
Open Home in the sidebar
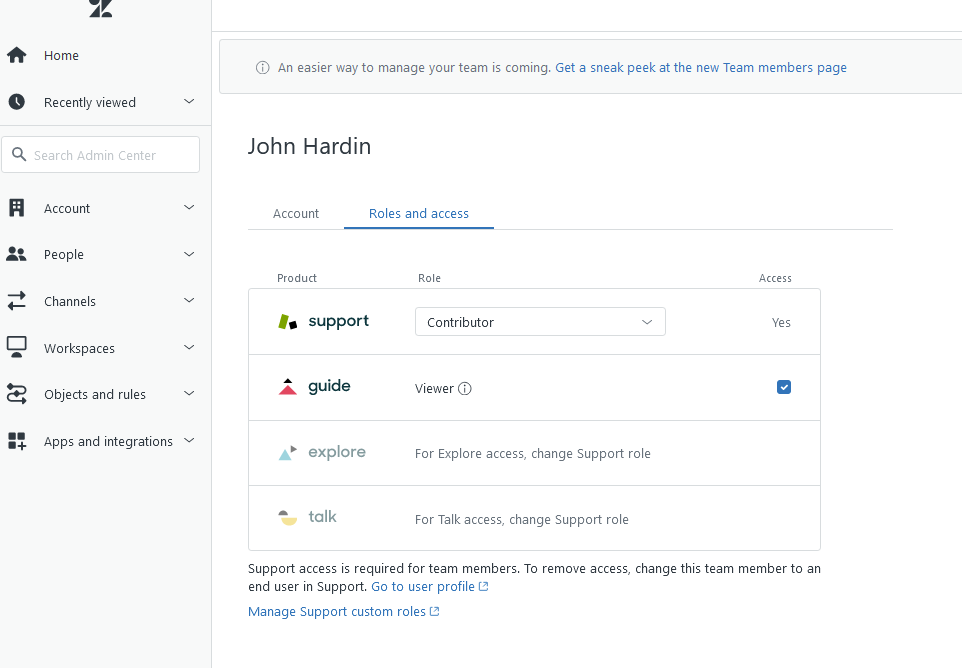point(61,55)
